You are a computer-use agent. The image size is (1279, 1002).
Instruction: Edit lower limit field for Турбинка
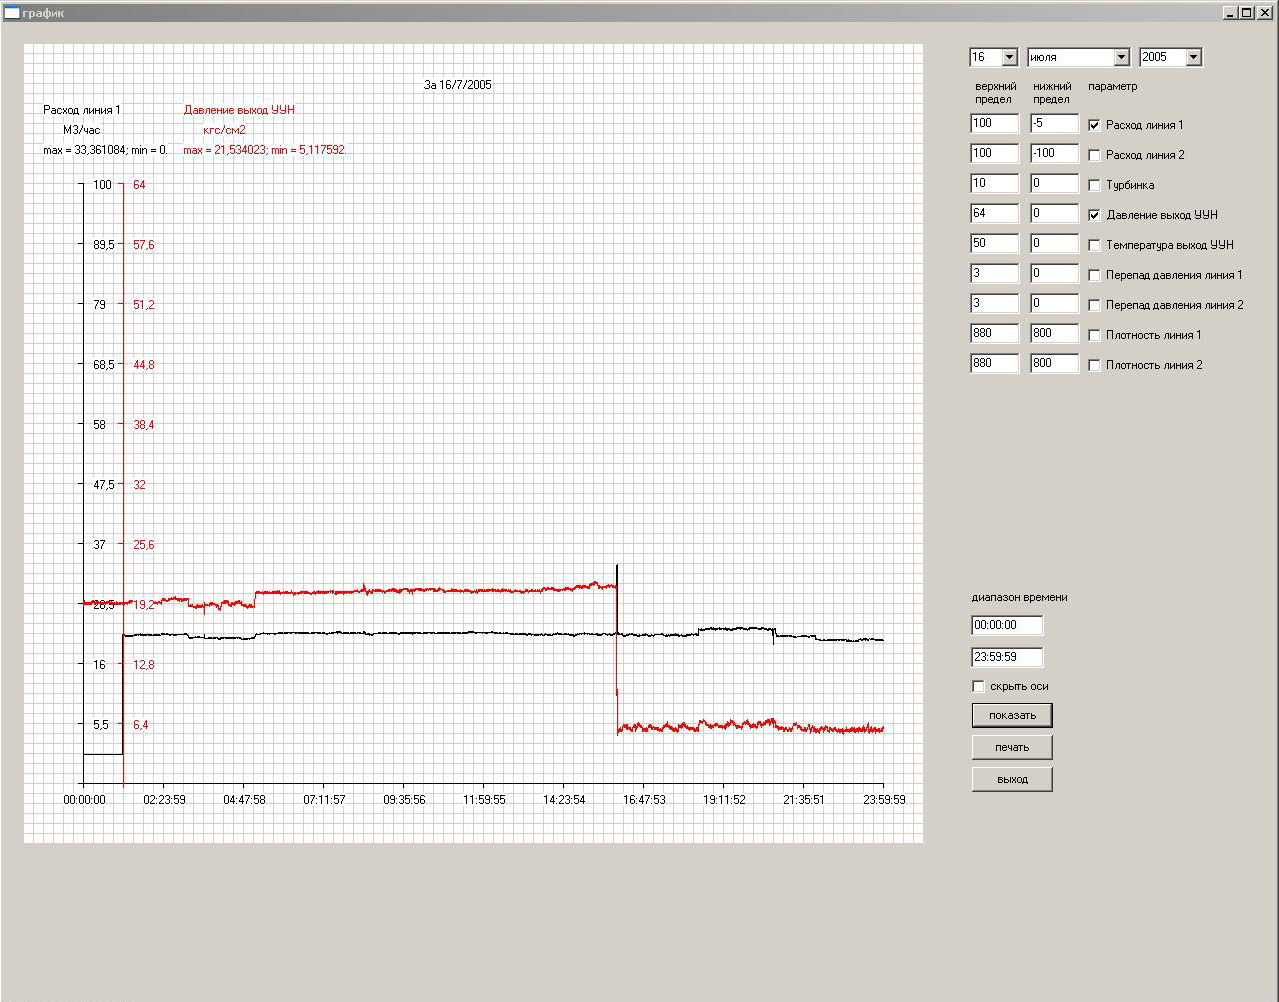[x=1054, y=183]
